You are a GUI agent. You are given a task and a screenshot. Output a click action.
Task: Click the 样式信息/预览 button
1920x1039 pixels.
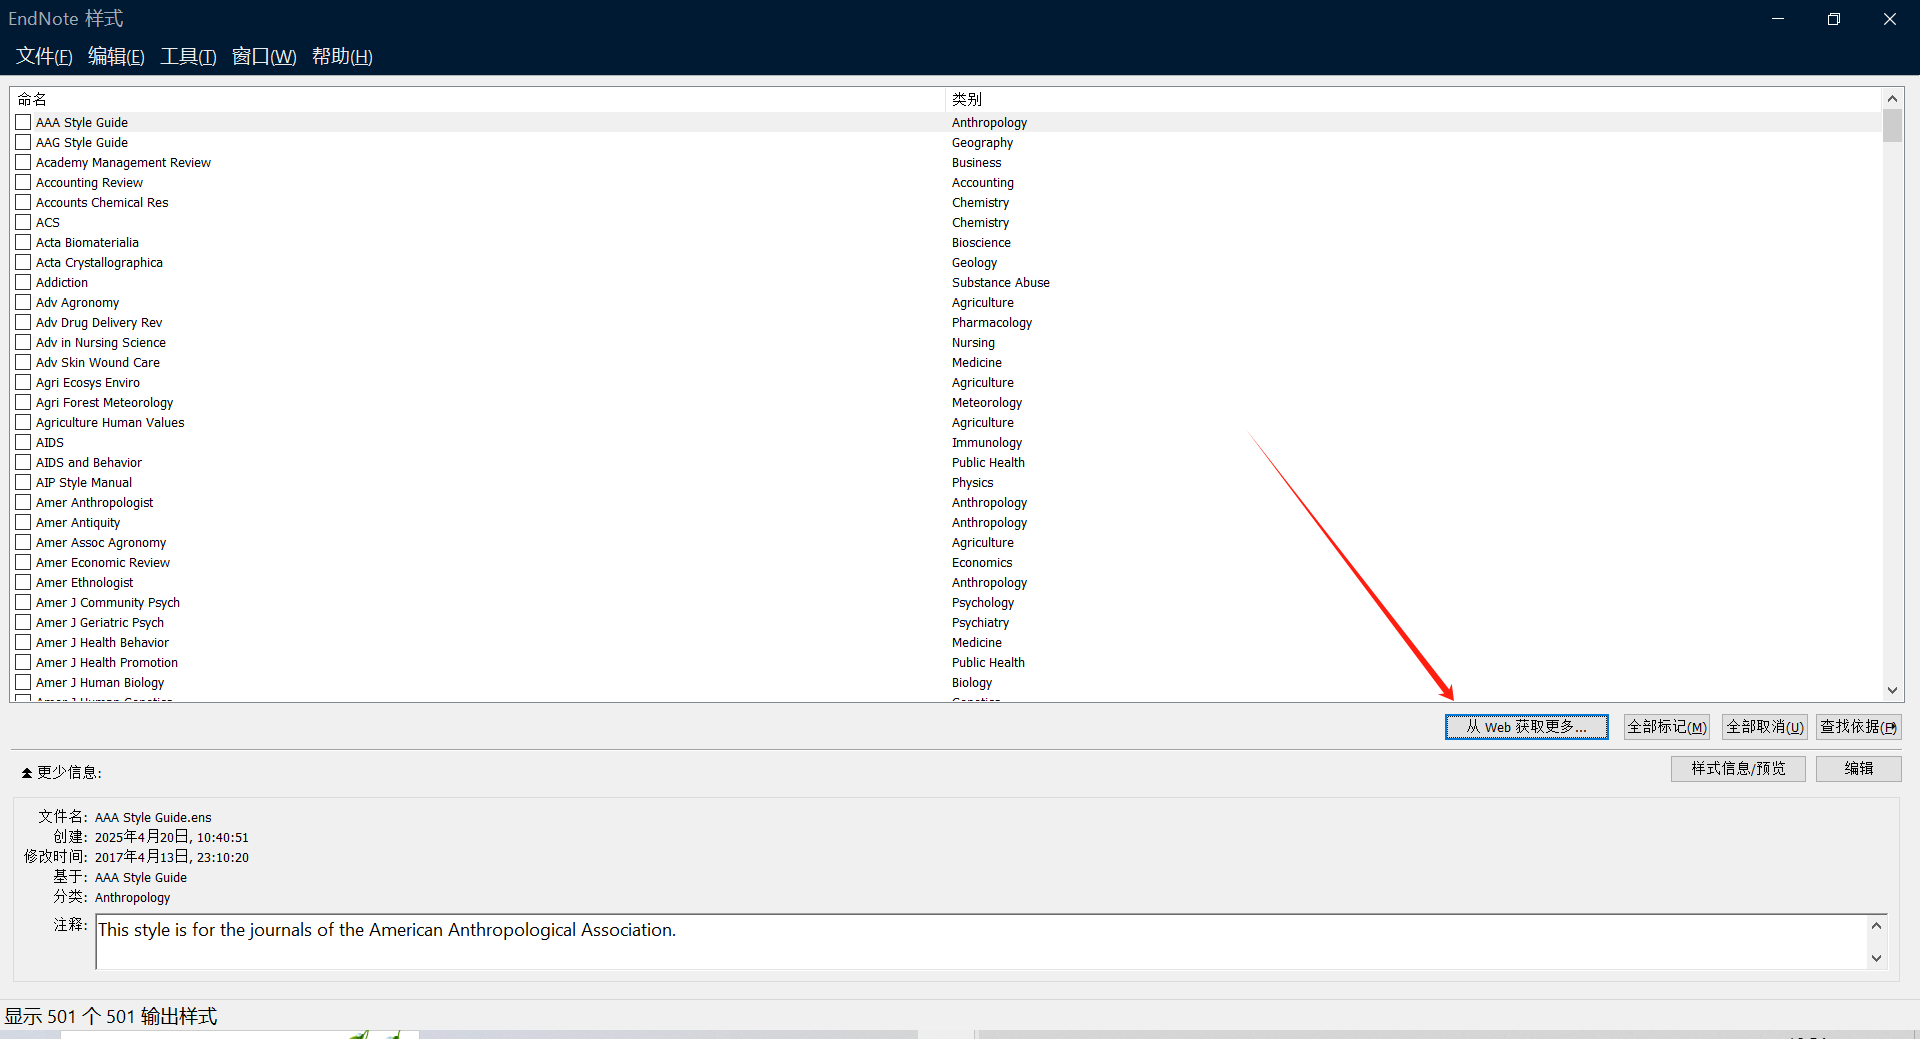point(1738,768)
